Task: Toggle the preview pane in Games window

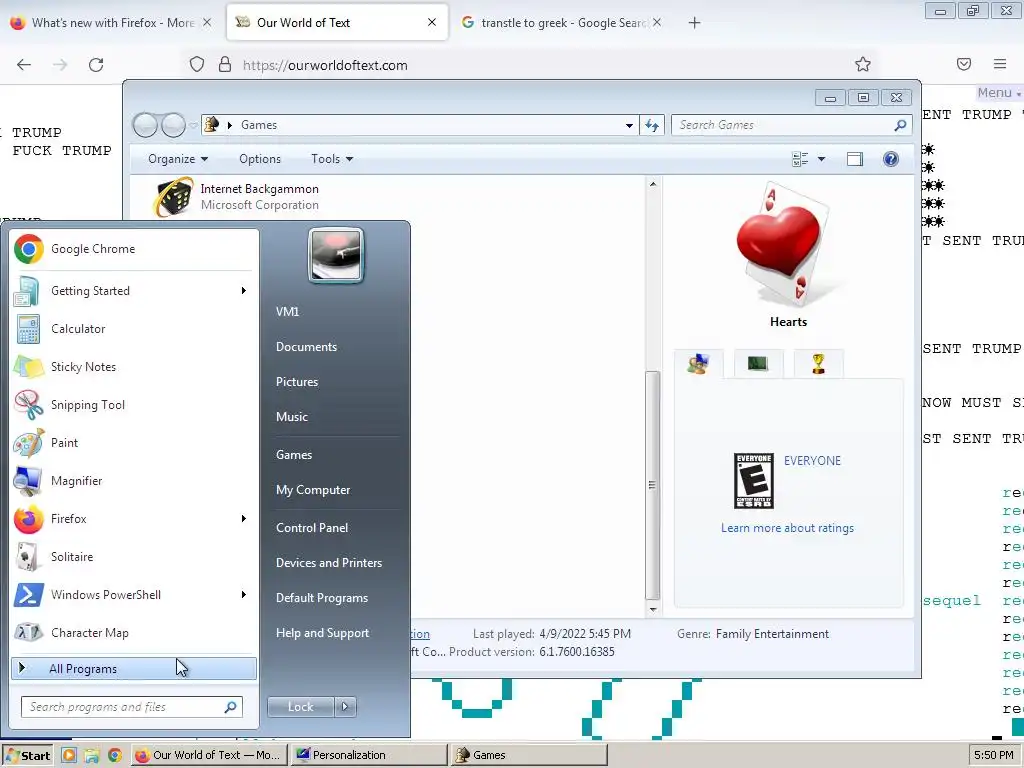Action: pyautogui.click(x=855, y=159)
